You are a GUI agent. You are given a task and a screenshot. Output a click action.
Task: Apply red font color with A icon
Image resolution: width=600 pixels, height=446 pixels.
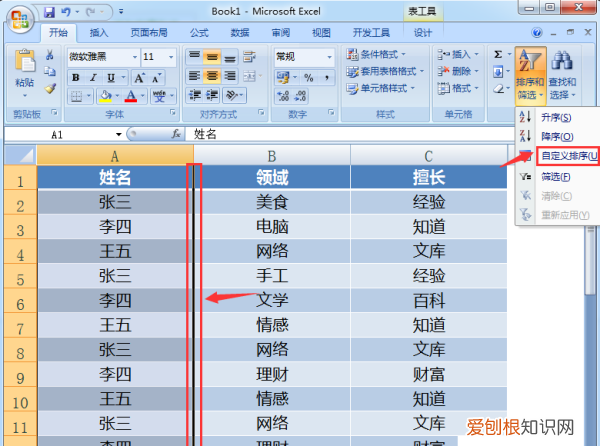(x=131, y=96)
